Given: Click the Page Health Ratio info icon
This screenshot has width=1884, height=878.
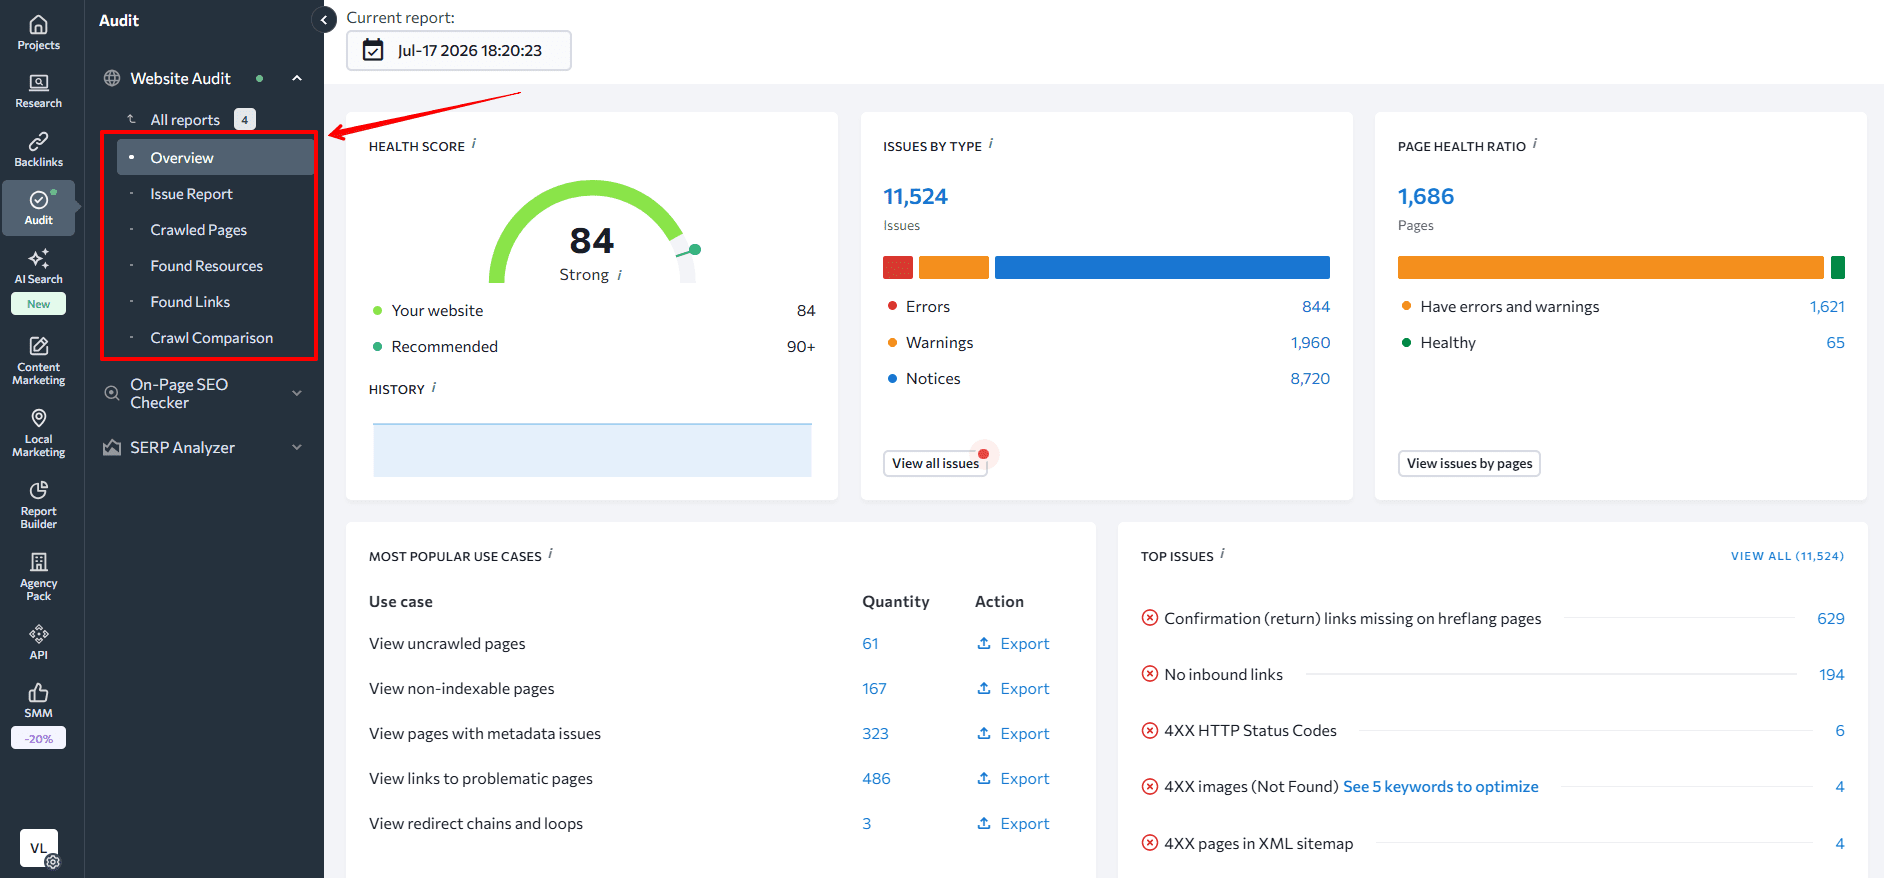Looking at the screenshot, I should (x=1535, y=144).
